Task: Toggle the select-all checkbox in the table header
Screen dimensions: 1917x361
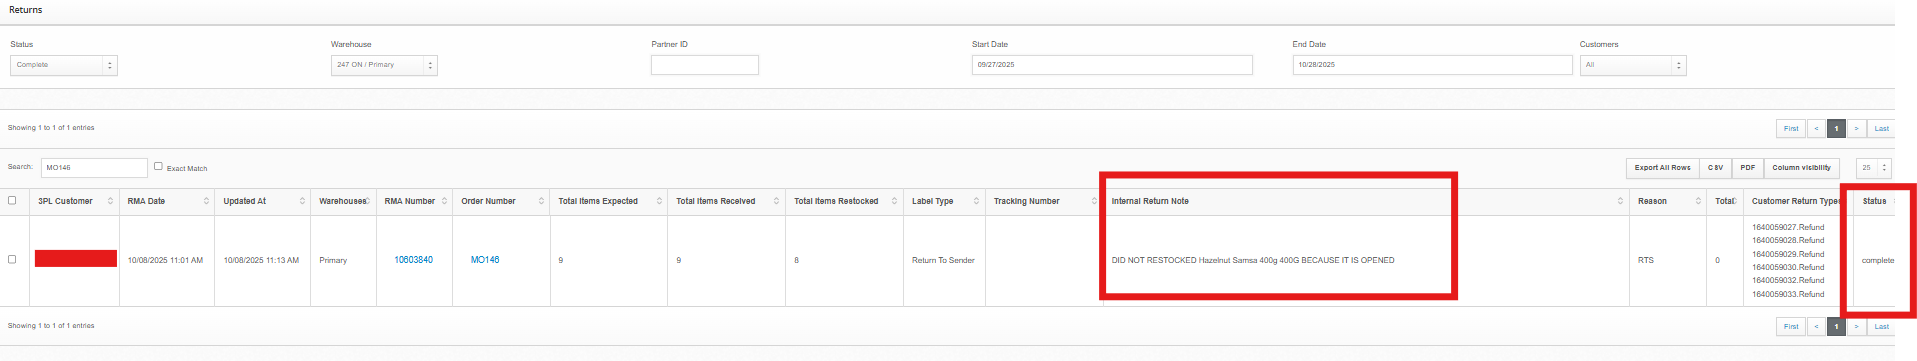Action: [x=12, y=200]
